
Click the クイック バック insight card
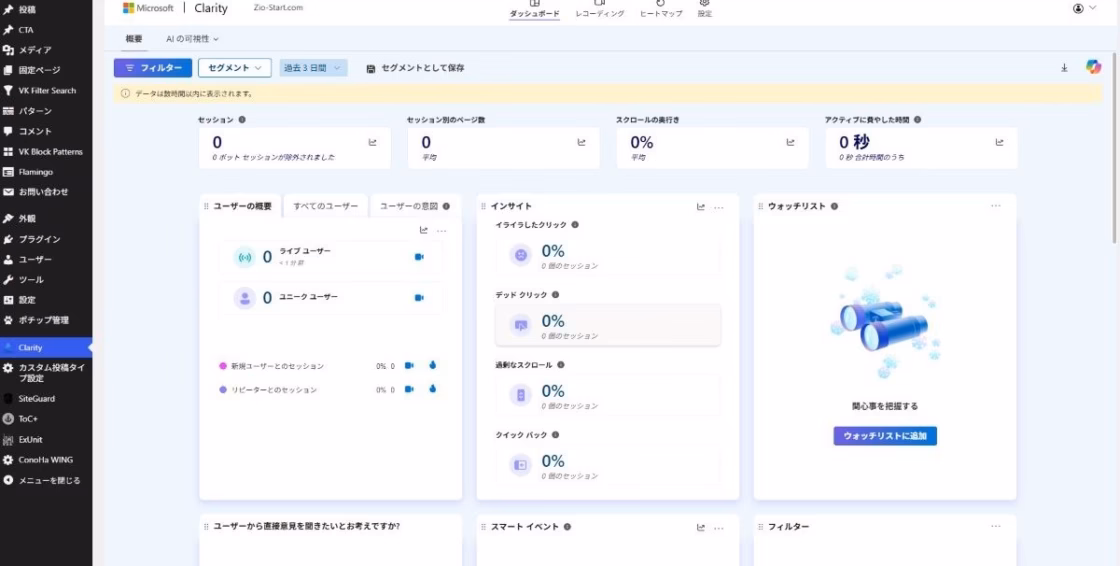tap(608, 465)
